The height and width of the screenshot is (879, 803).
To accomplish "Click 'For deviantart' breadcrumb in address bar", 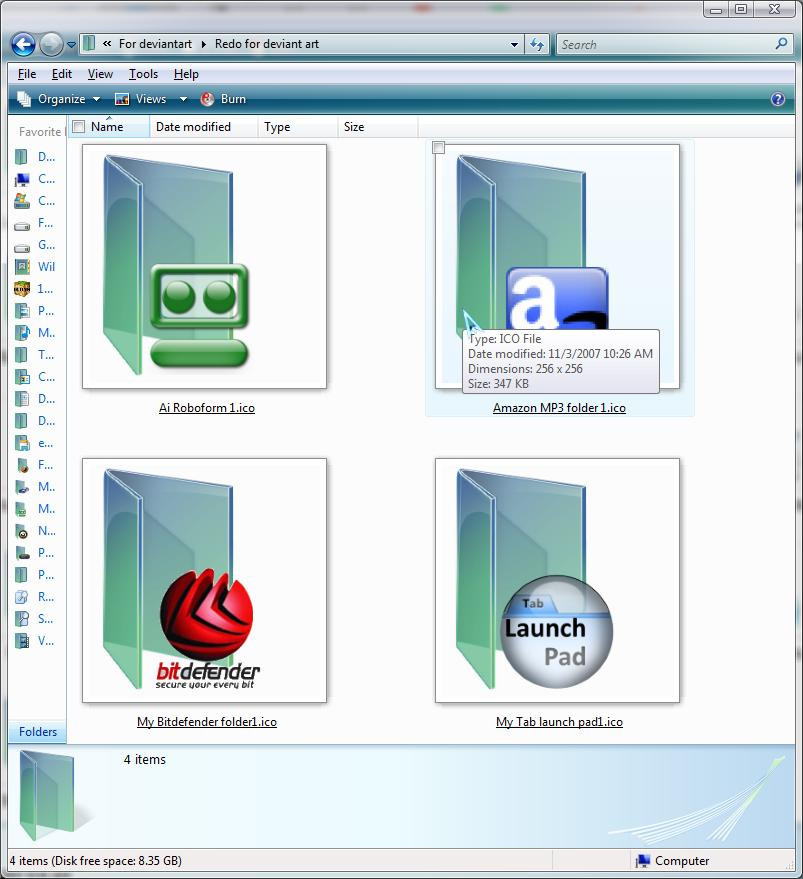I will pos(155,44).
